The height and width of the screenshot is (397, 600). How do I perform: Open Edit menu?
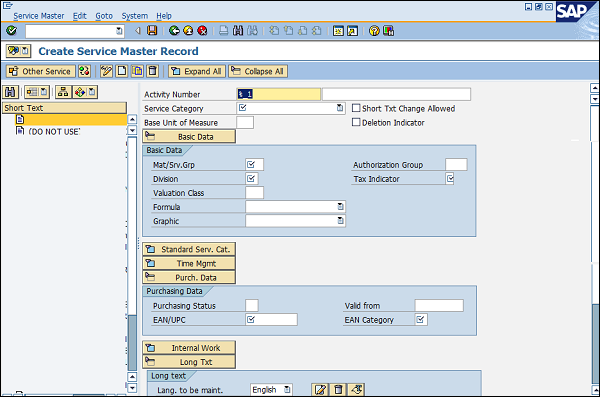pyautogui.click(x=80, y=16)
